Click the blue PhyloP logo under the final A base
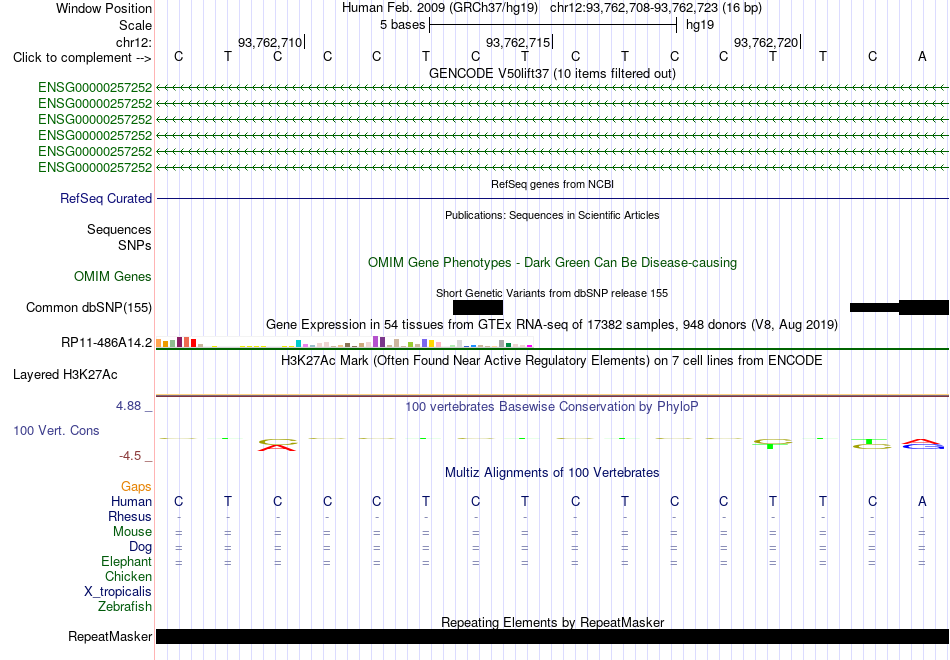This screenshot has height=660, width=950. [923, 445]
